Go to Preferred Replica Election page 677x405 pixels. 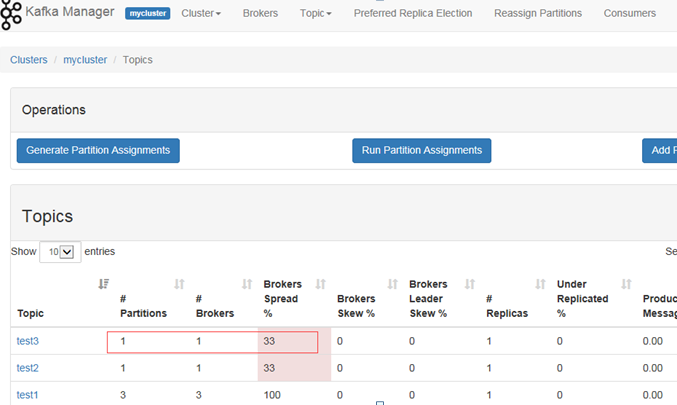(x=413, y=13)
